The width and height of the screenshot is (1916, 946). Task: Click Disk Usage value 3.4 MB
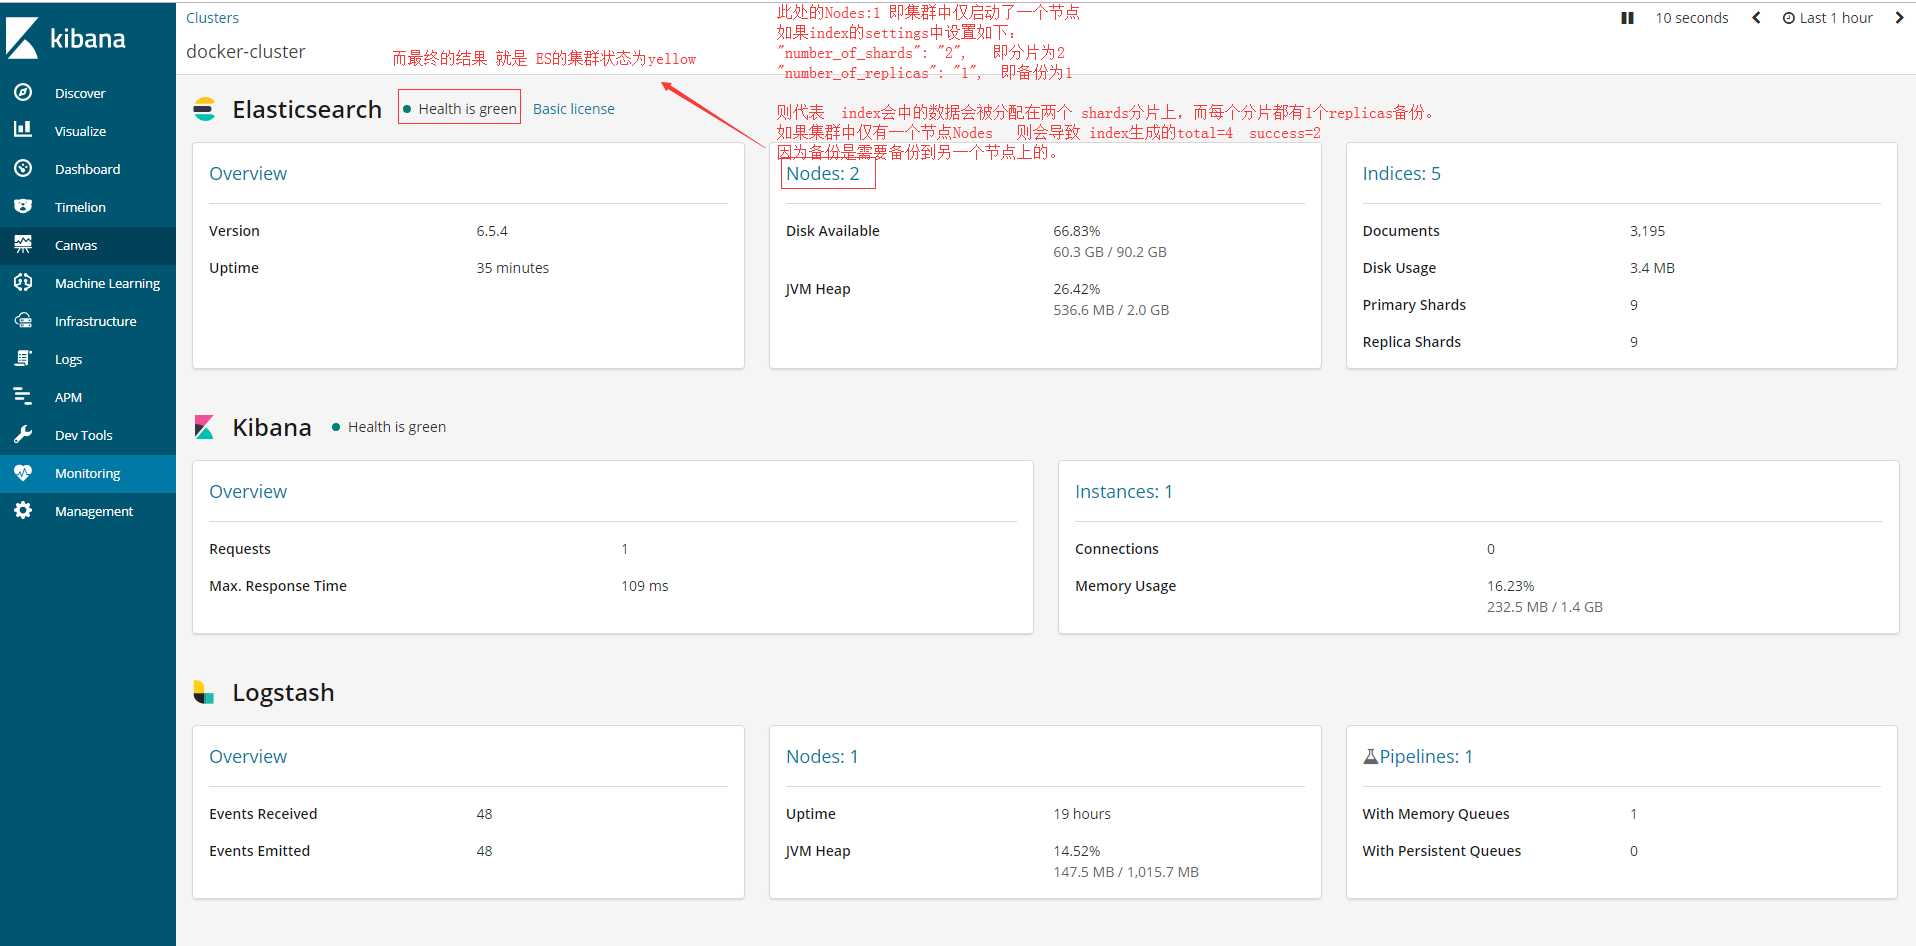(1652, 268)
